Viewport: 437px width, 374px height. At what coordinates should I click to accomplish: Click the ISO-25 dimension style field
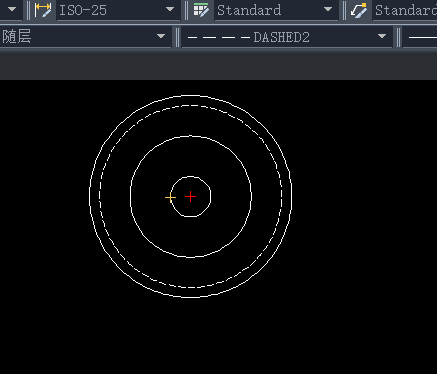pos(119,10)
